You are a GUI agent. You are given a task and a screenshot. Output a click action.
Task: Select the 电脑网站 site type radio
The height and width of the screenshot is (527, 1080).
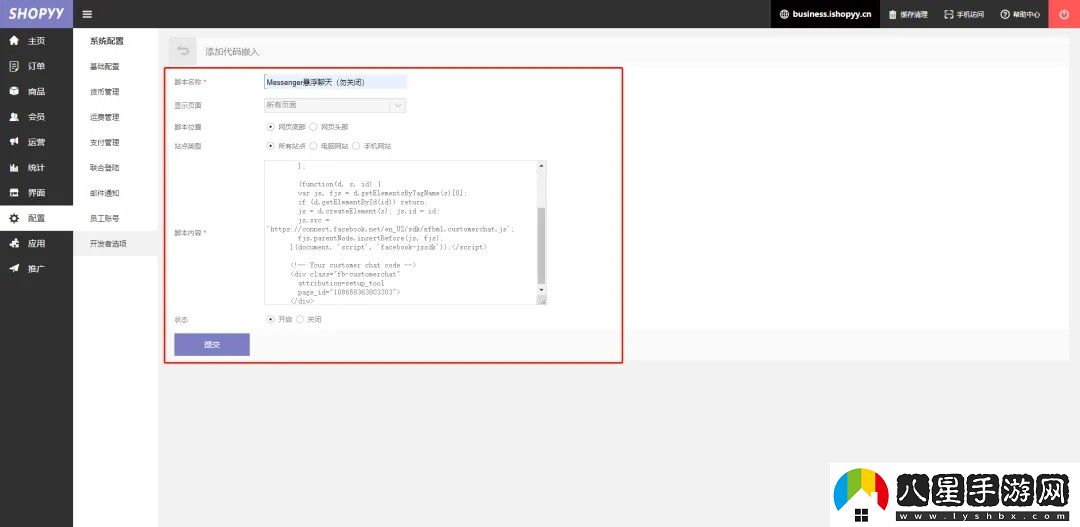[x=313, y=146]
